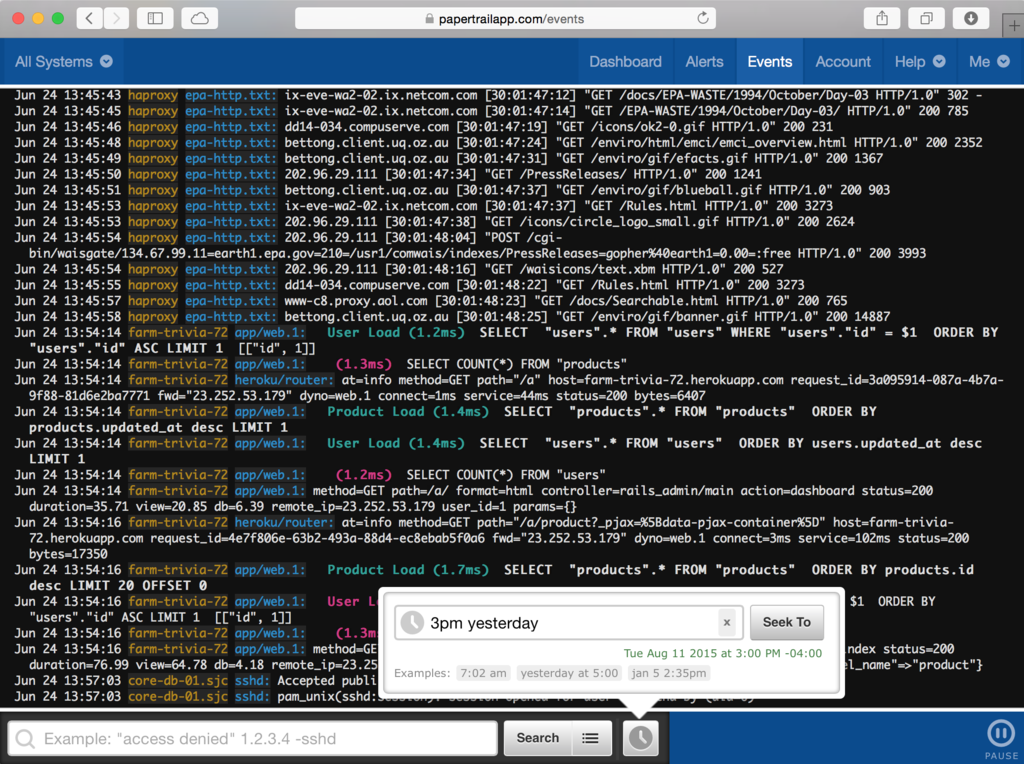Image resolution: width=1024 pixels, height=764 pixels.
Task: Click the Seek To button
Action: [786, 622]
